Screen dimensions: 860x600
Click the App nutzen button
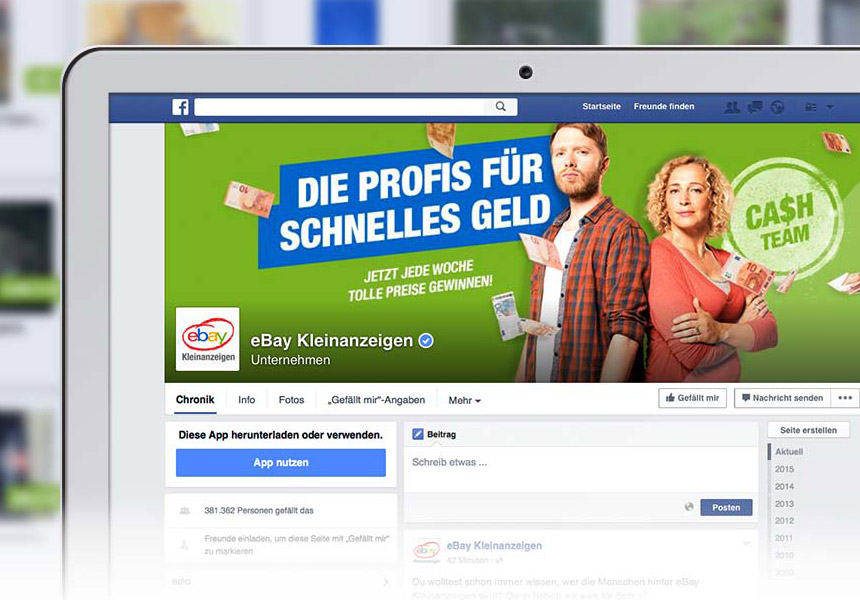click(x=281, y=462)
